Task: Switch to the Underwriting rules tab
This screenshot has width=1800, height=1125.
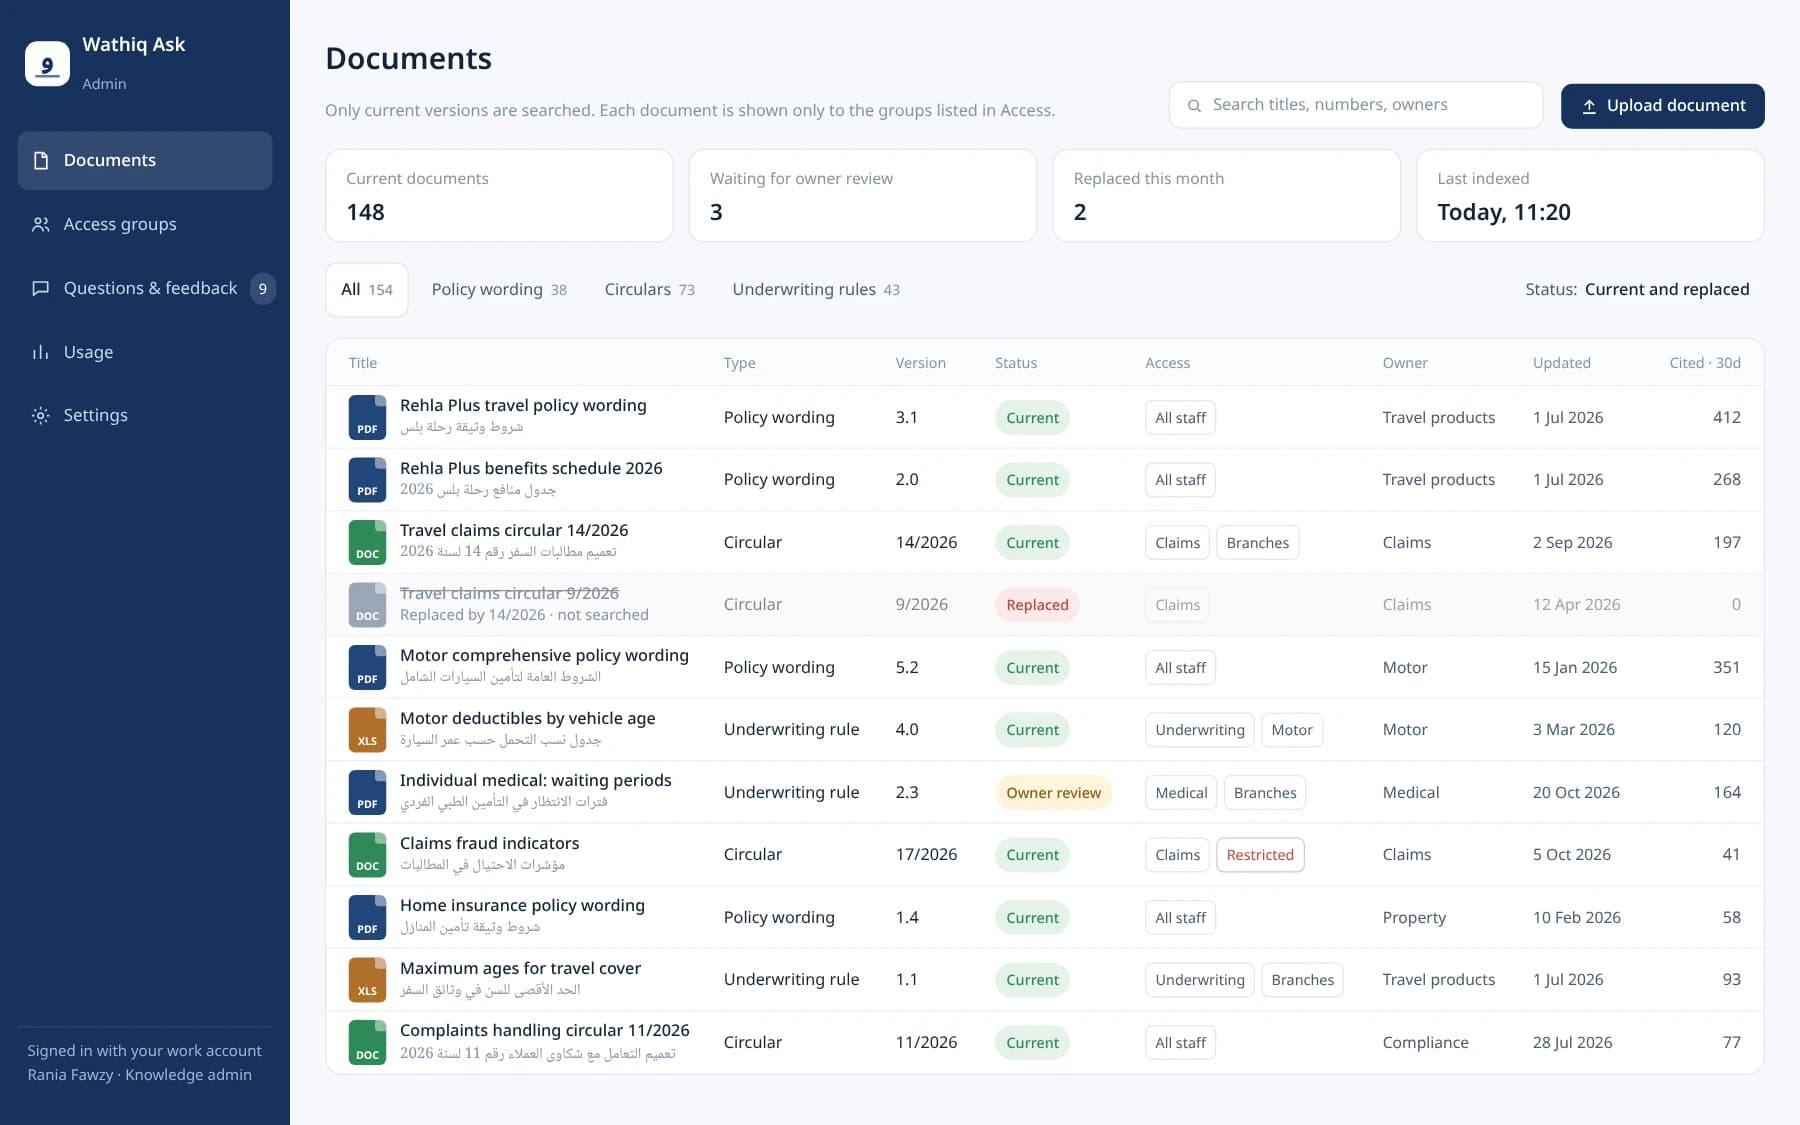Action: (x=816, y=290)
